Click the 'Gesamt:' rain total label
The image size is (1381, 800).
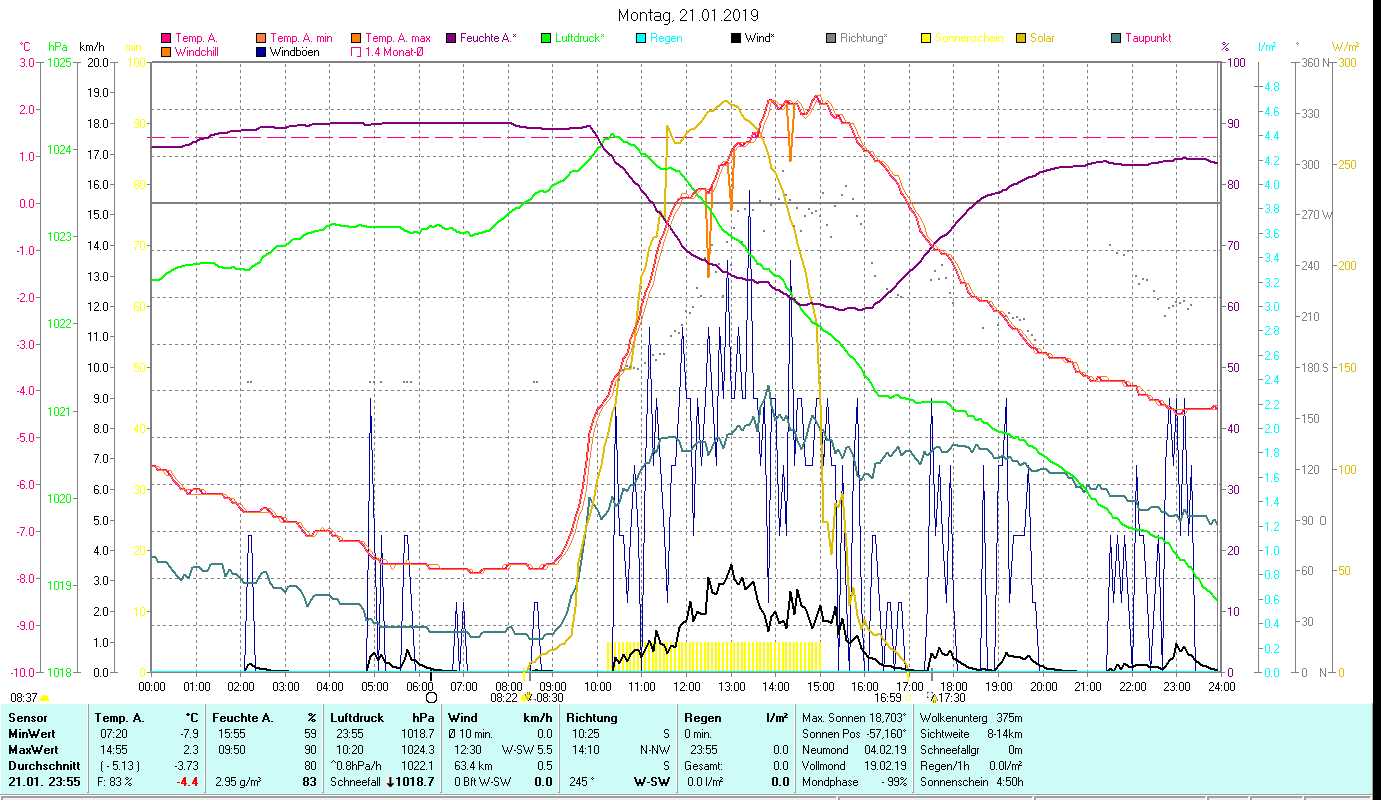(704, 766)
